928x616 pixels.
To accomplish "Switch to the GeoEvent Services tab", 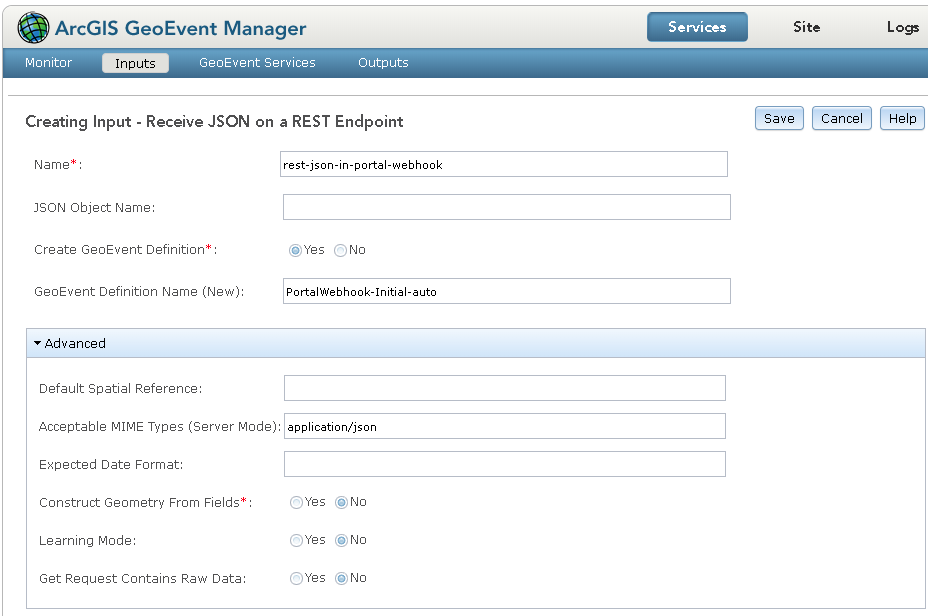I will (257, 63).
